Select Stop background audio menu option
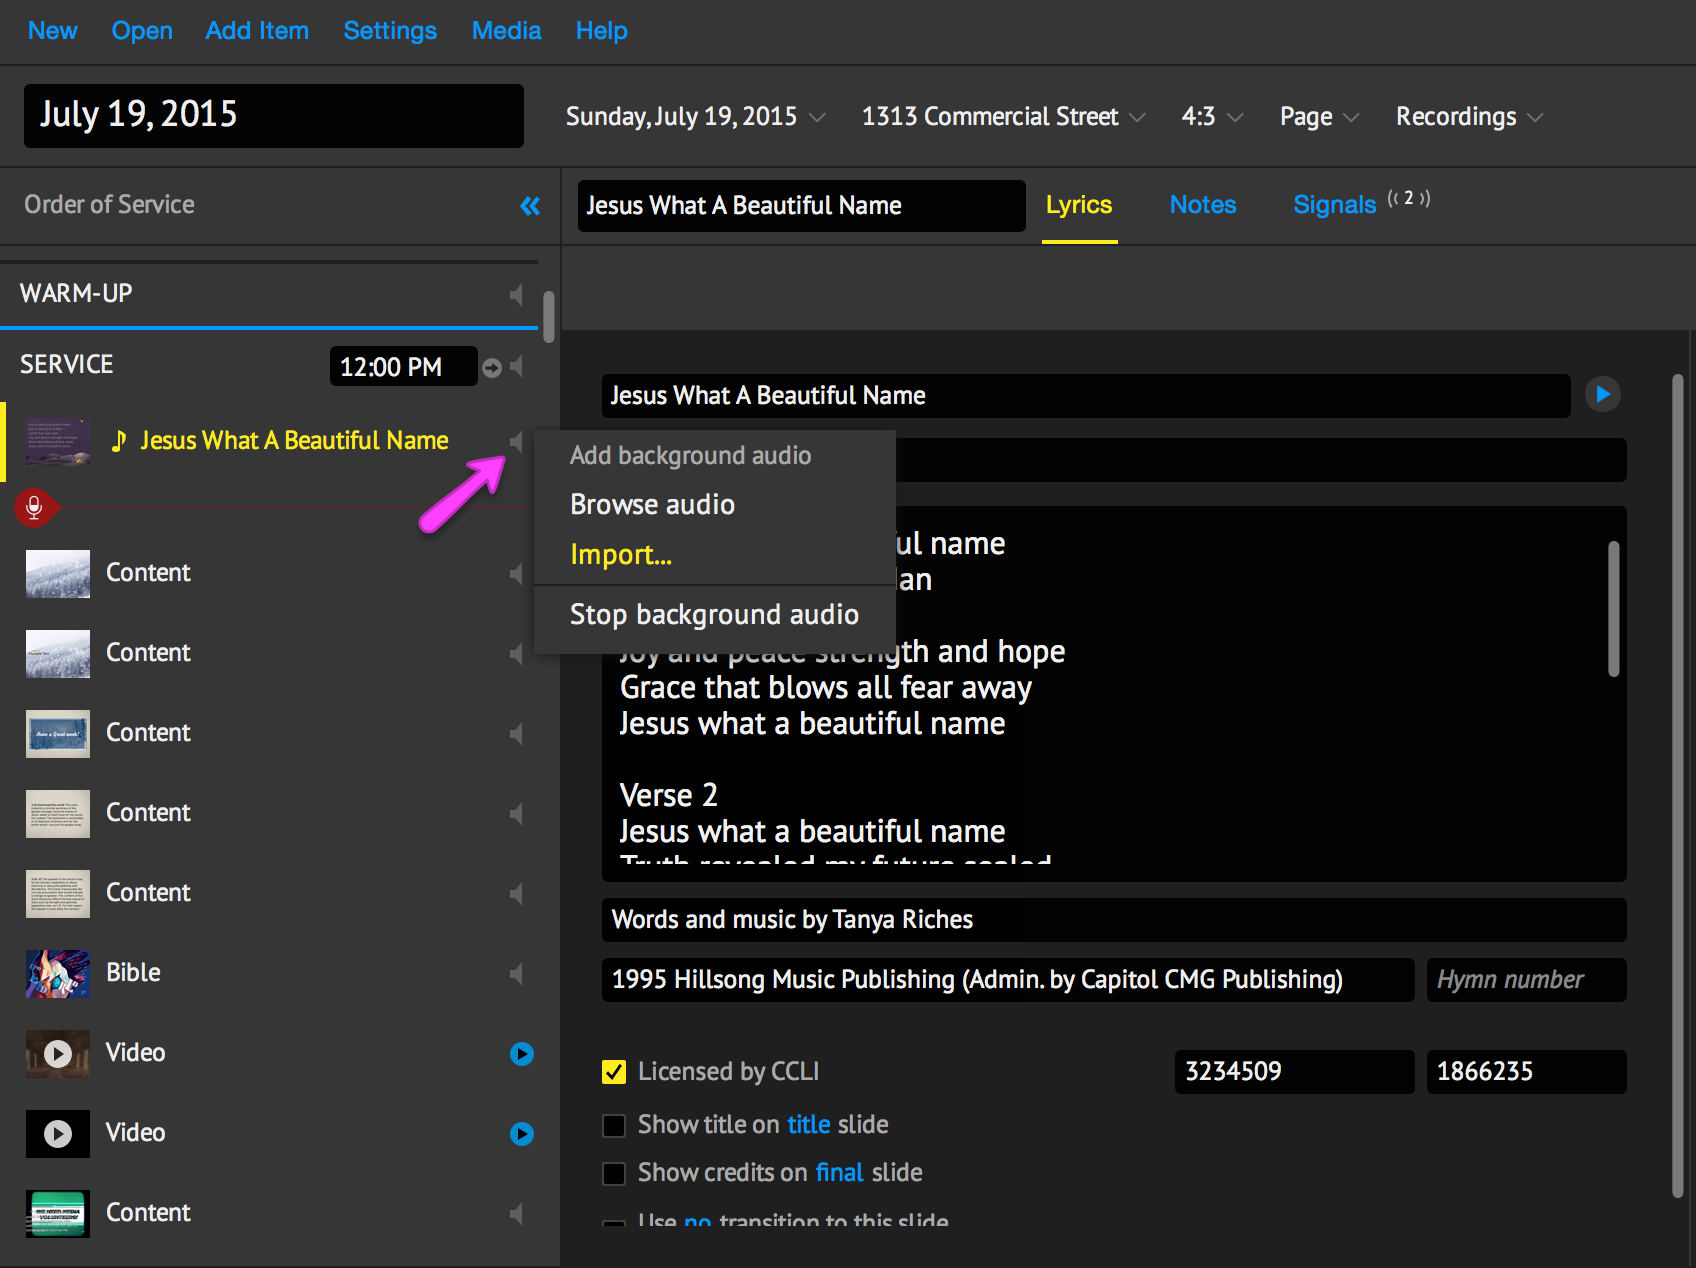The image size is (1696, 1268). [x=714, y=615]
